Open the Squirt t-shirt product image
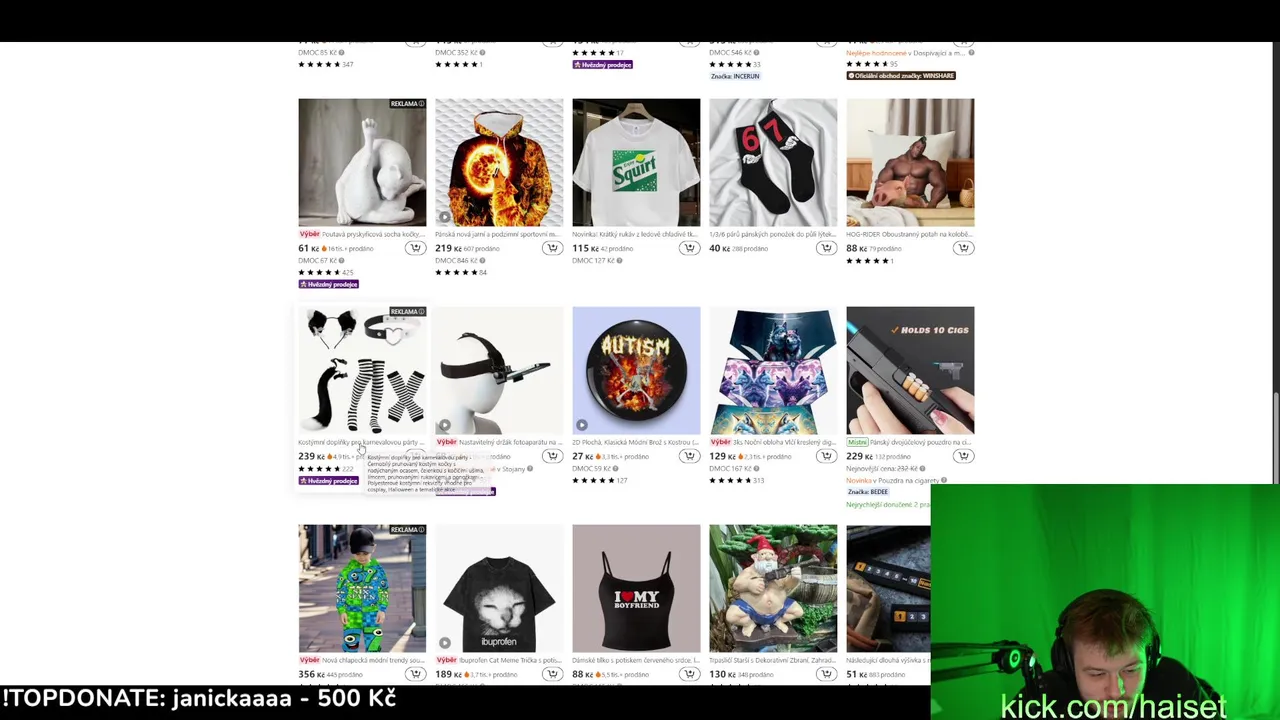 (x=636, y=162)
